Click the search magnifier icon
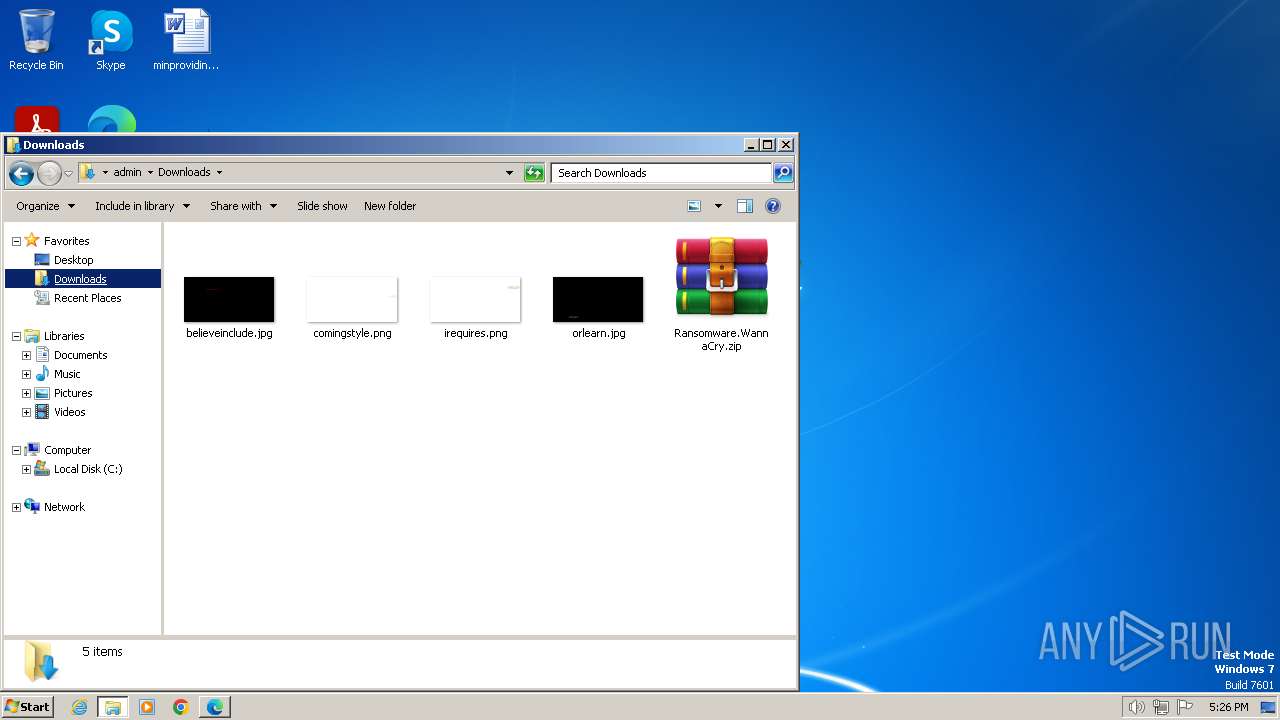 tap(783, 173)
